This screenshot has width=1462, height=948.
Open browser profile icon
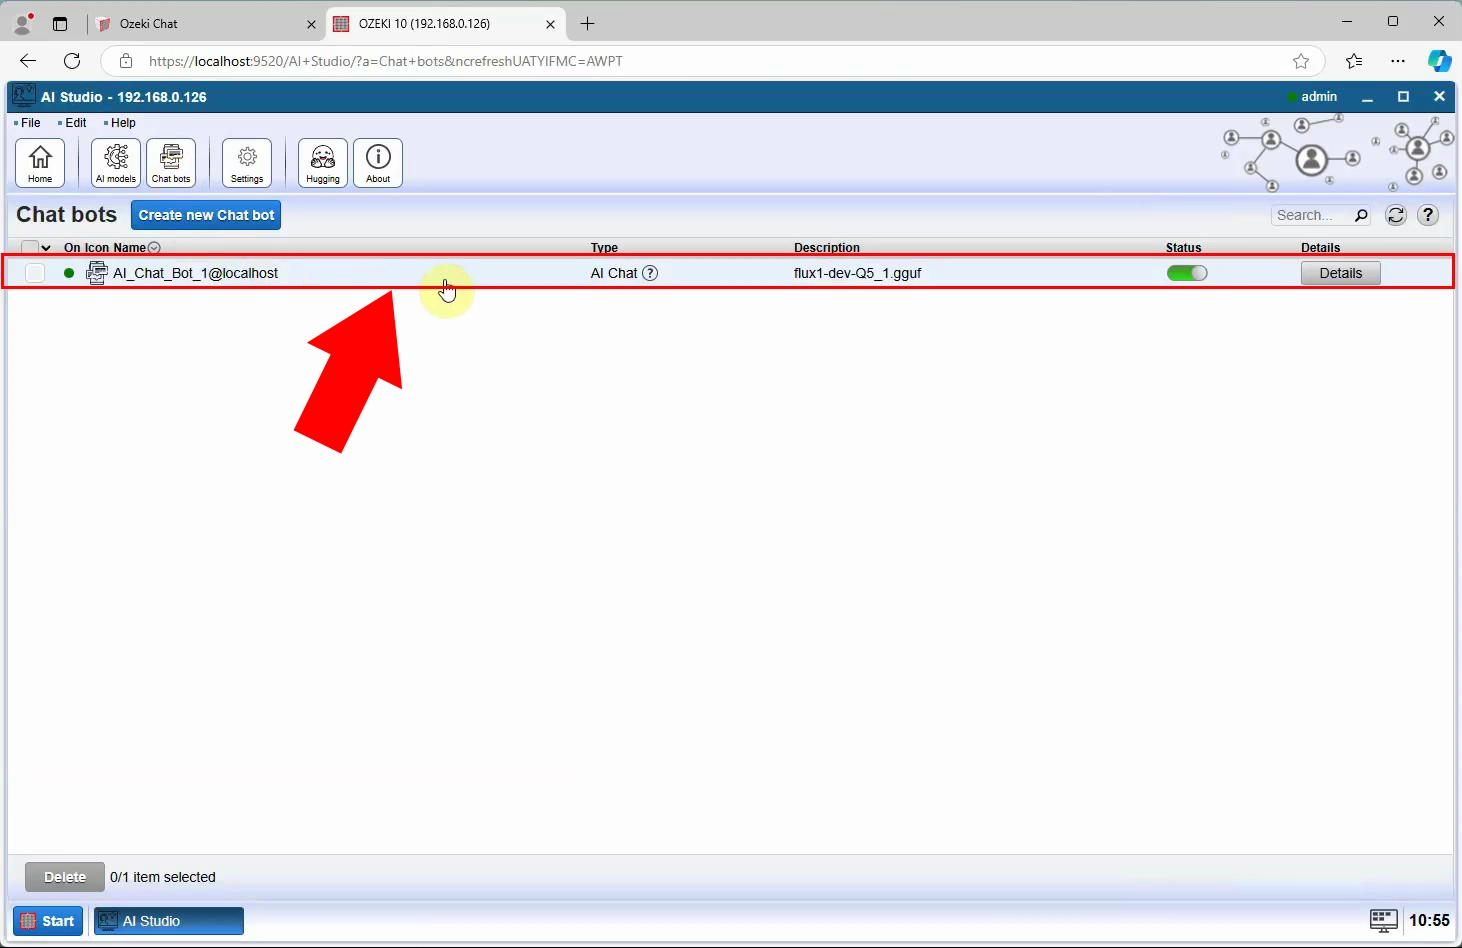point(23,23)
